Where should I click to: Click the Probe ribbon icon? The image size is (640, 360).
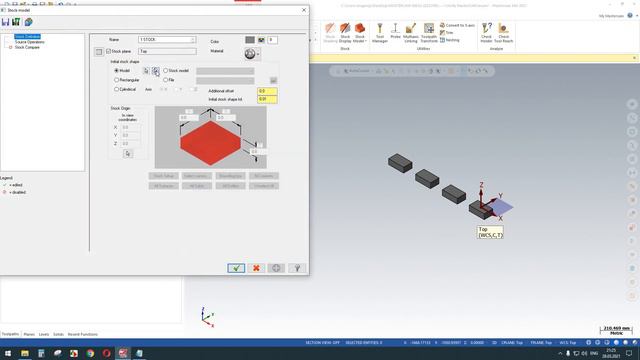point(395,31)
